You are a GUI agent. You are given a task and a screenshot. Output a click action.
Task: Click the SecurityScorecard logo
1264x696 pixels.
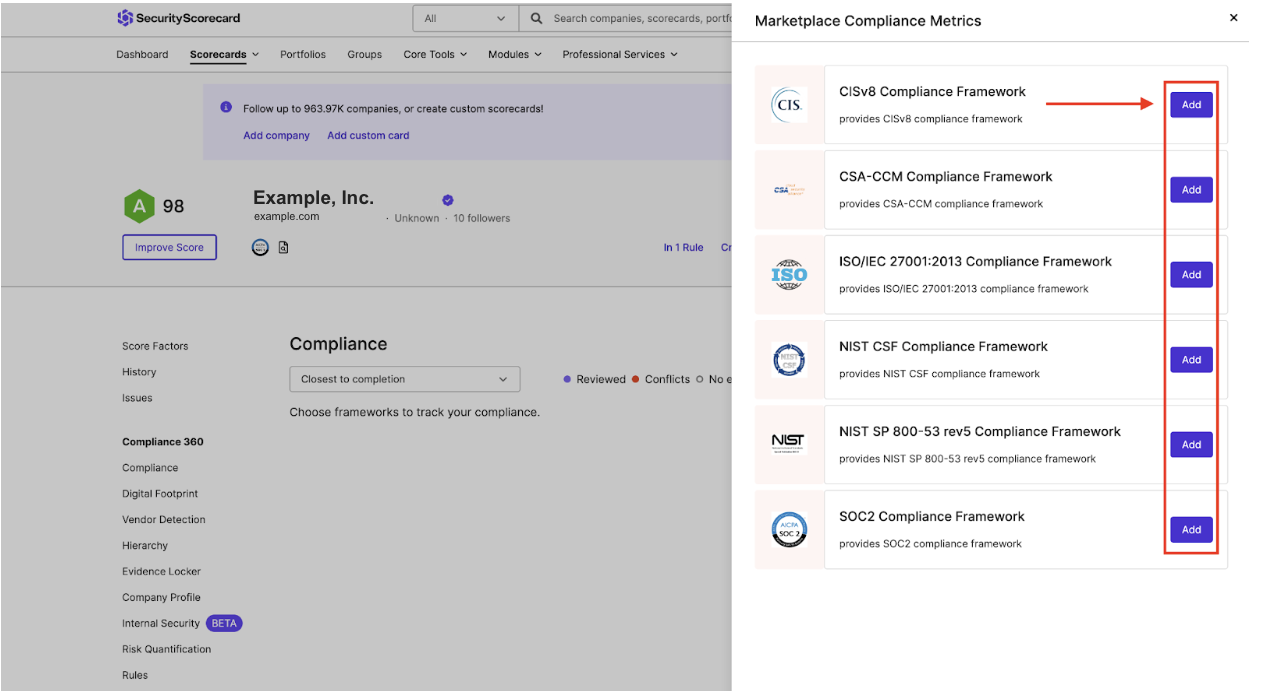click(x=179, y=18)
